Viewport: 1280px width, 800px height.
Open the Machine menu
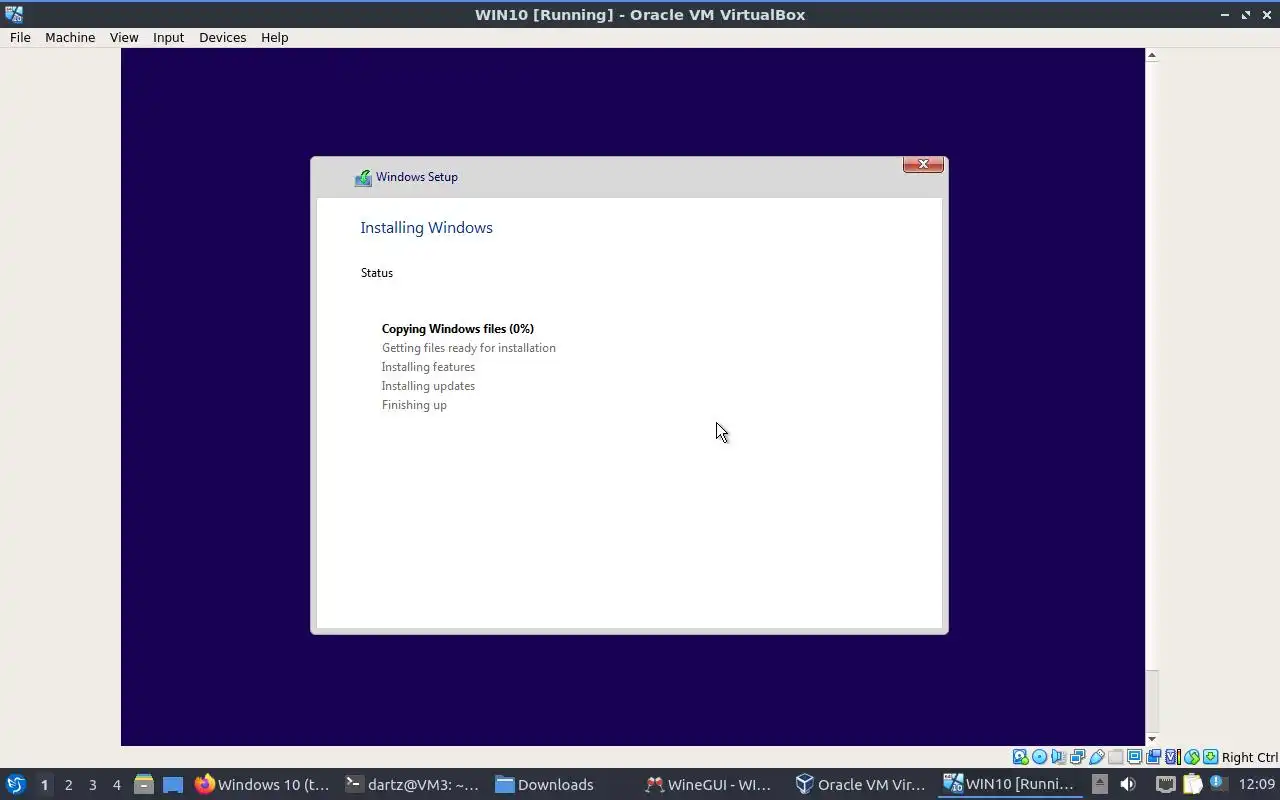(70, 37)
